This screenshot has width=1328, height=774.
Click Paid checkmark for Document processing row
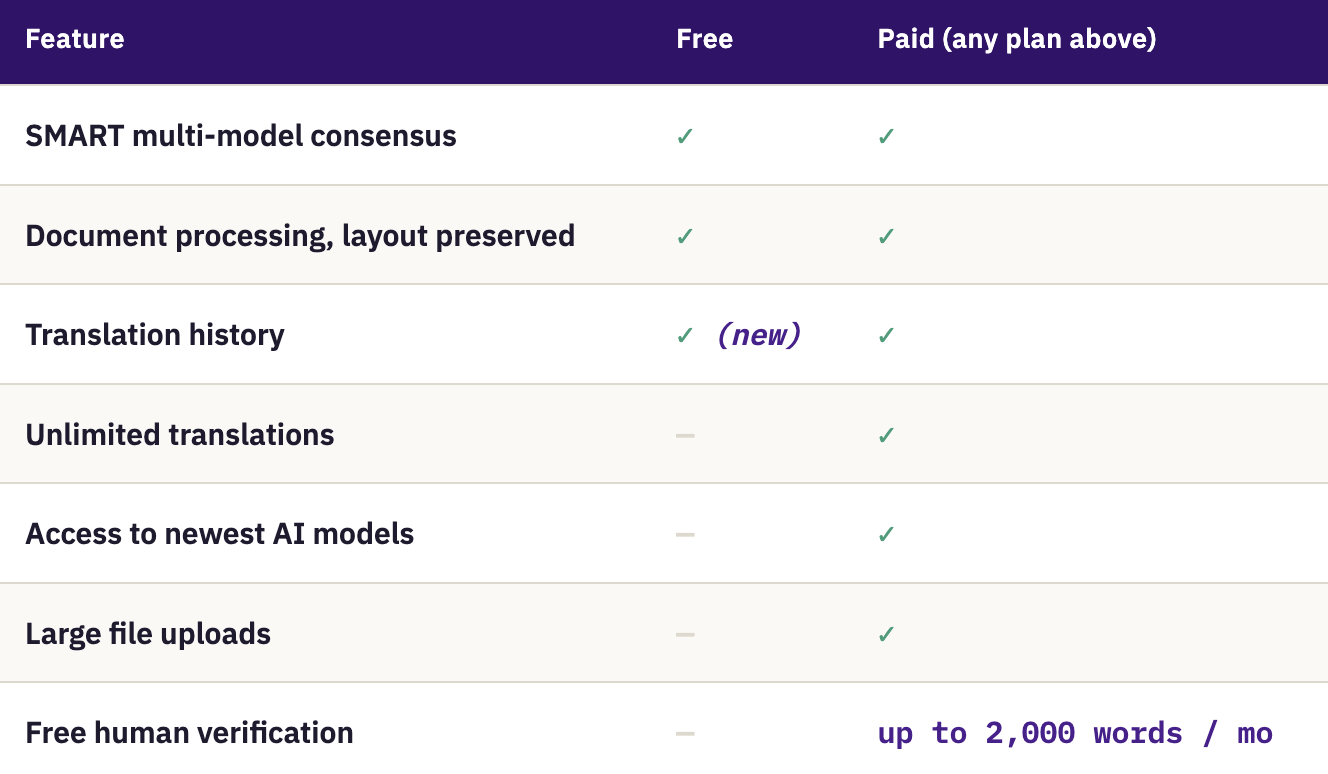(886, 236)
